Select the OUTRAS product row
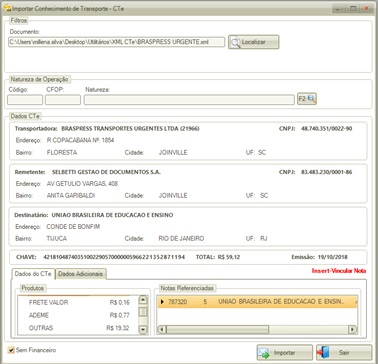This screenshot has height=364, width=378. [79, 328]
